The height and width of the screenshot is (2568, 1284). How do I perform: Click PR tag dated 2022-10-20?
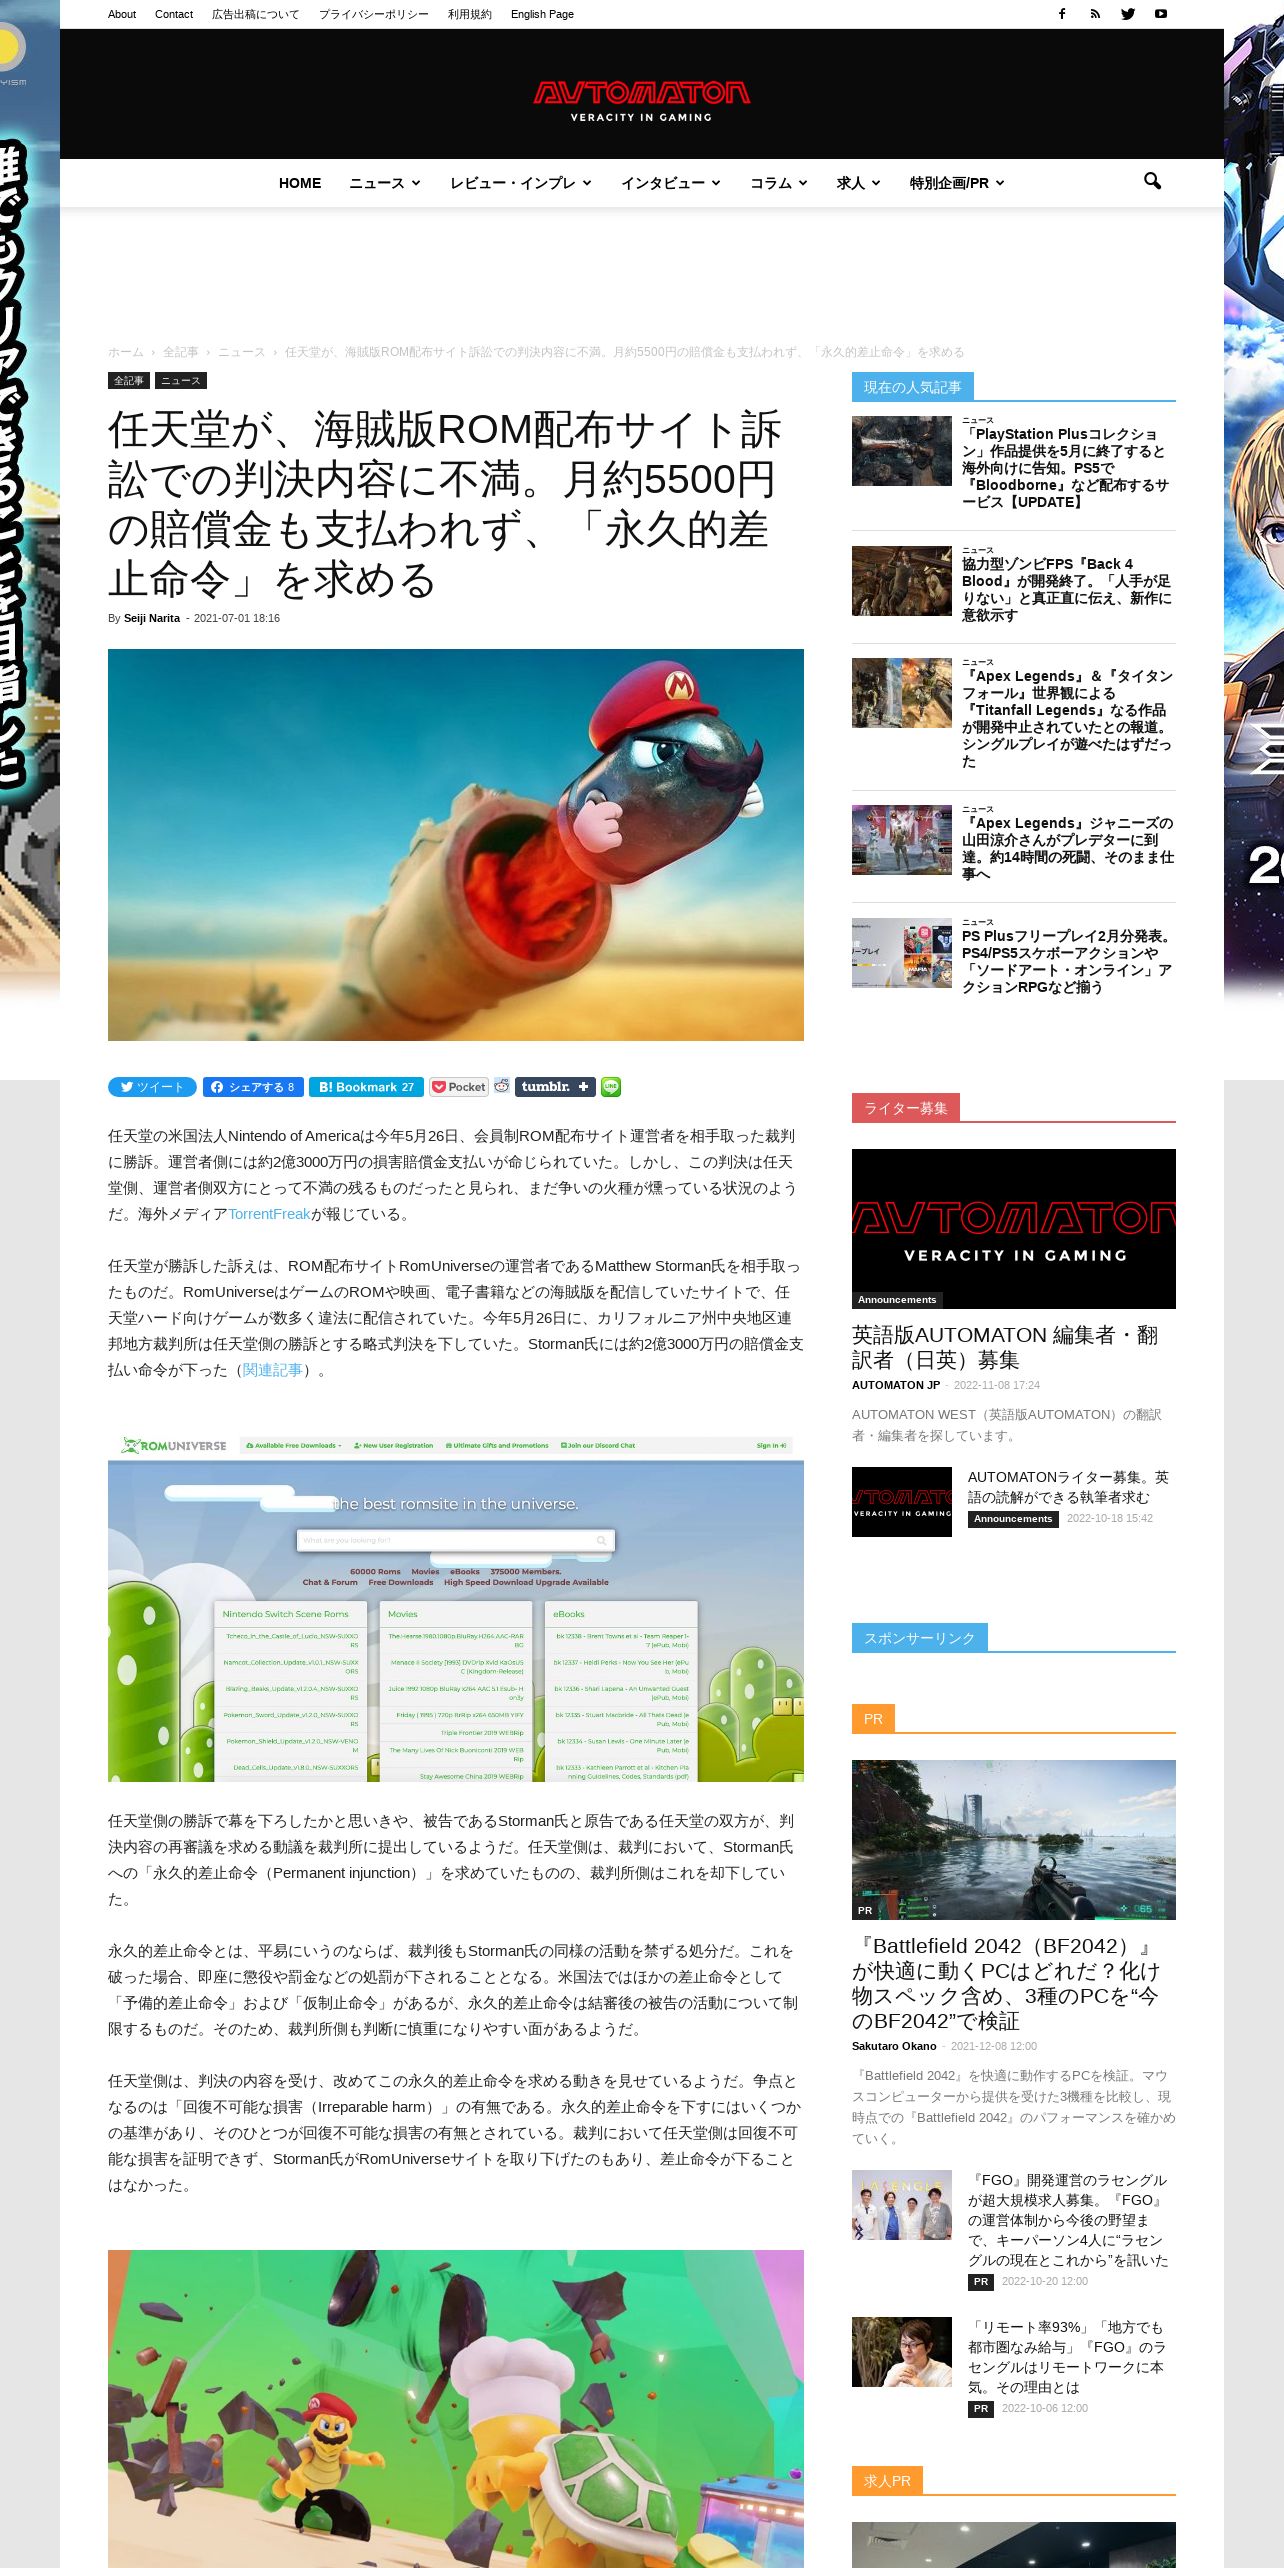(981, 2282)
